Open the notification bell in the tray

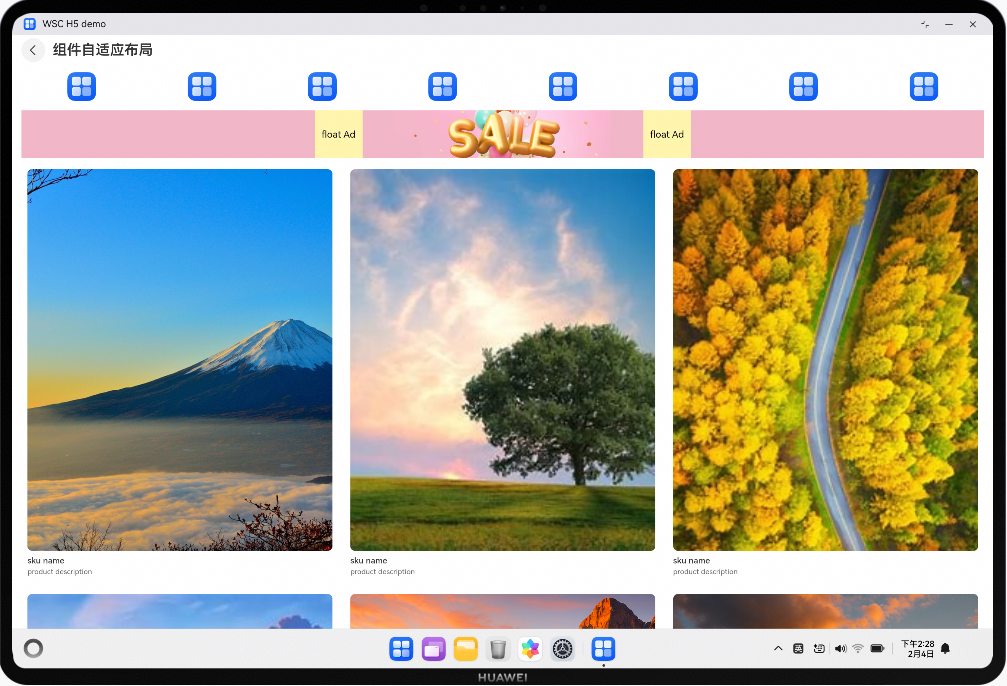coord(945,649)
